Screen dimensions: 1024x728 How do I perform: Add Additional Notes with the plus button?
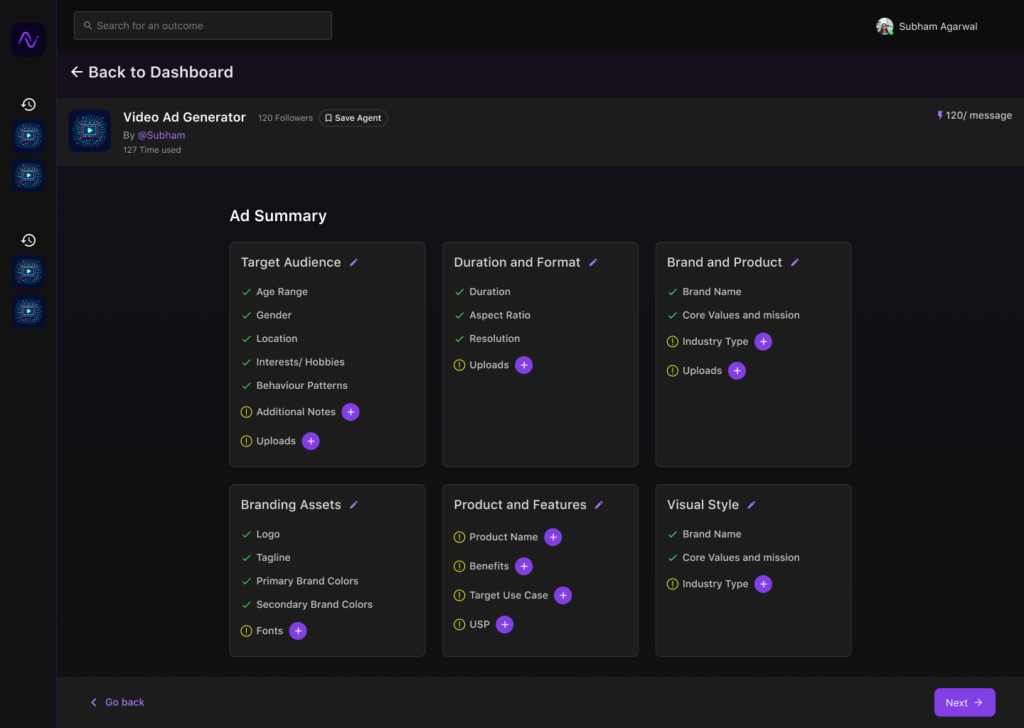pos(350,412)
